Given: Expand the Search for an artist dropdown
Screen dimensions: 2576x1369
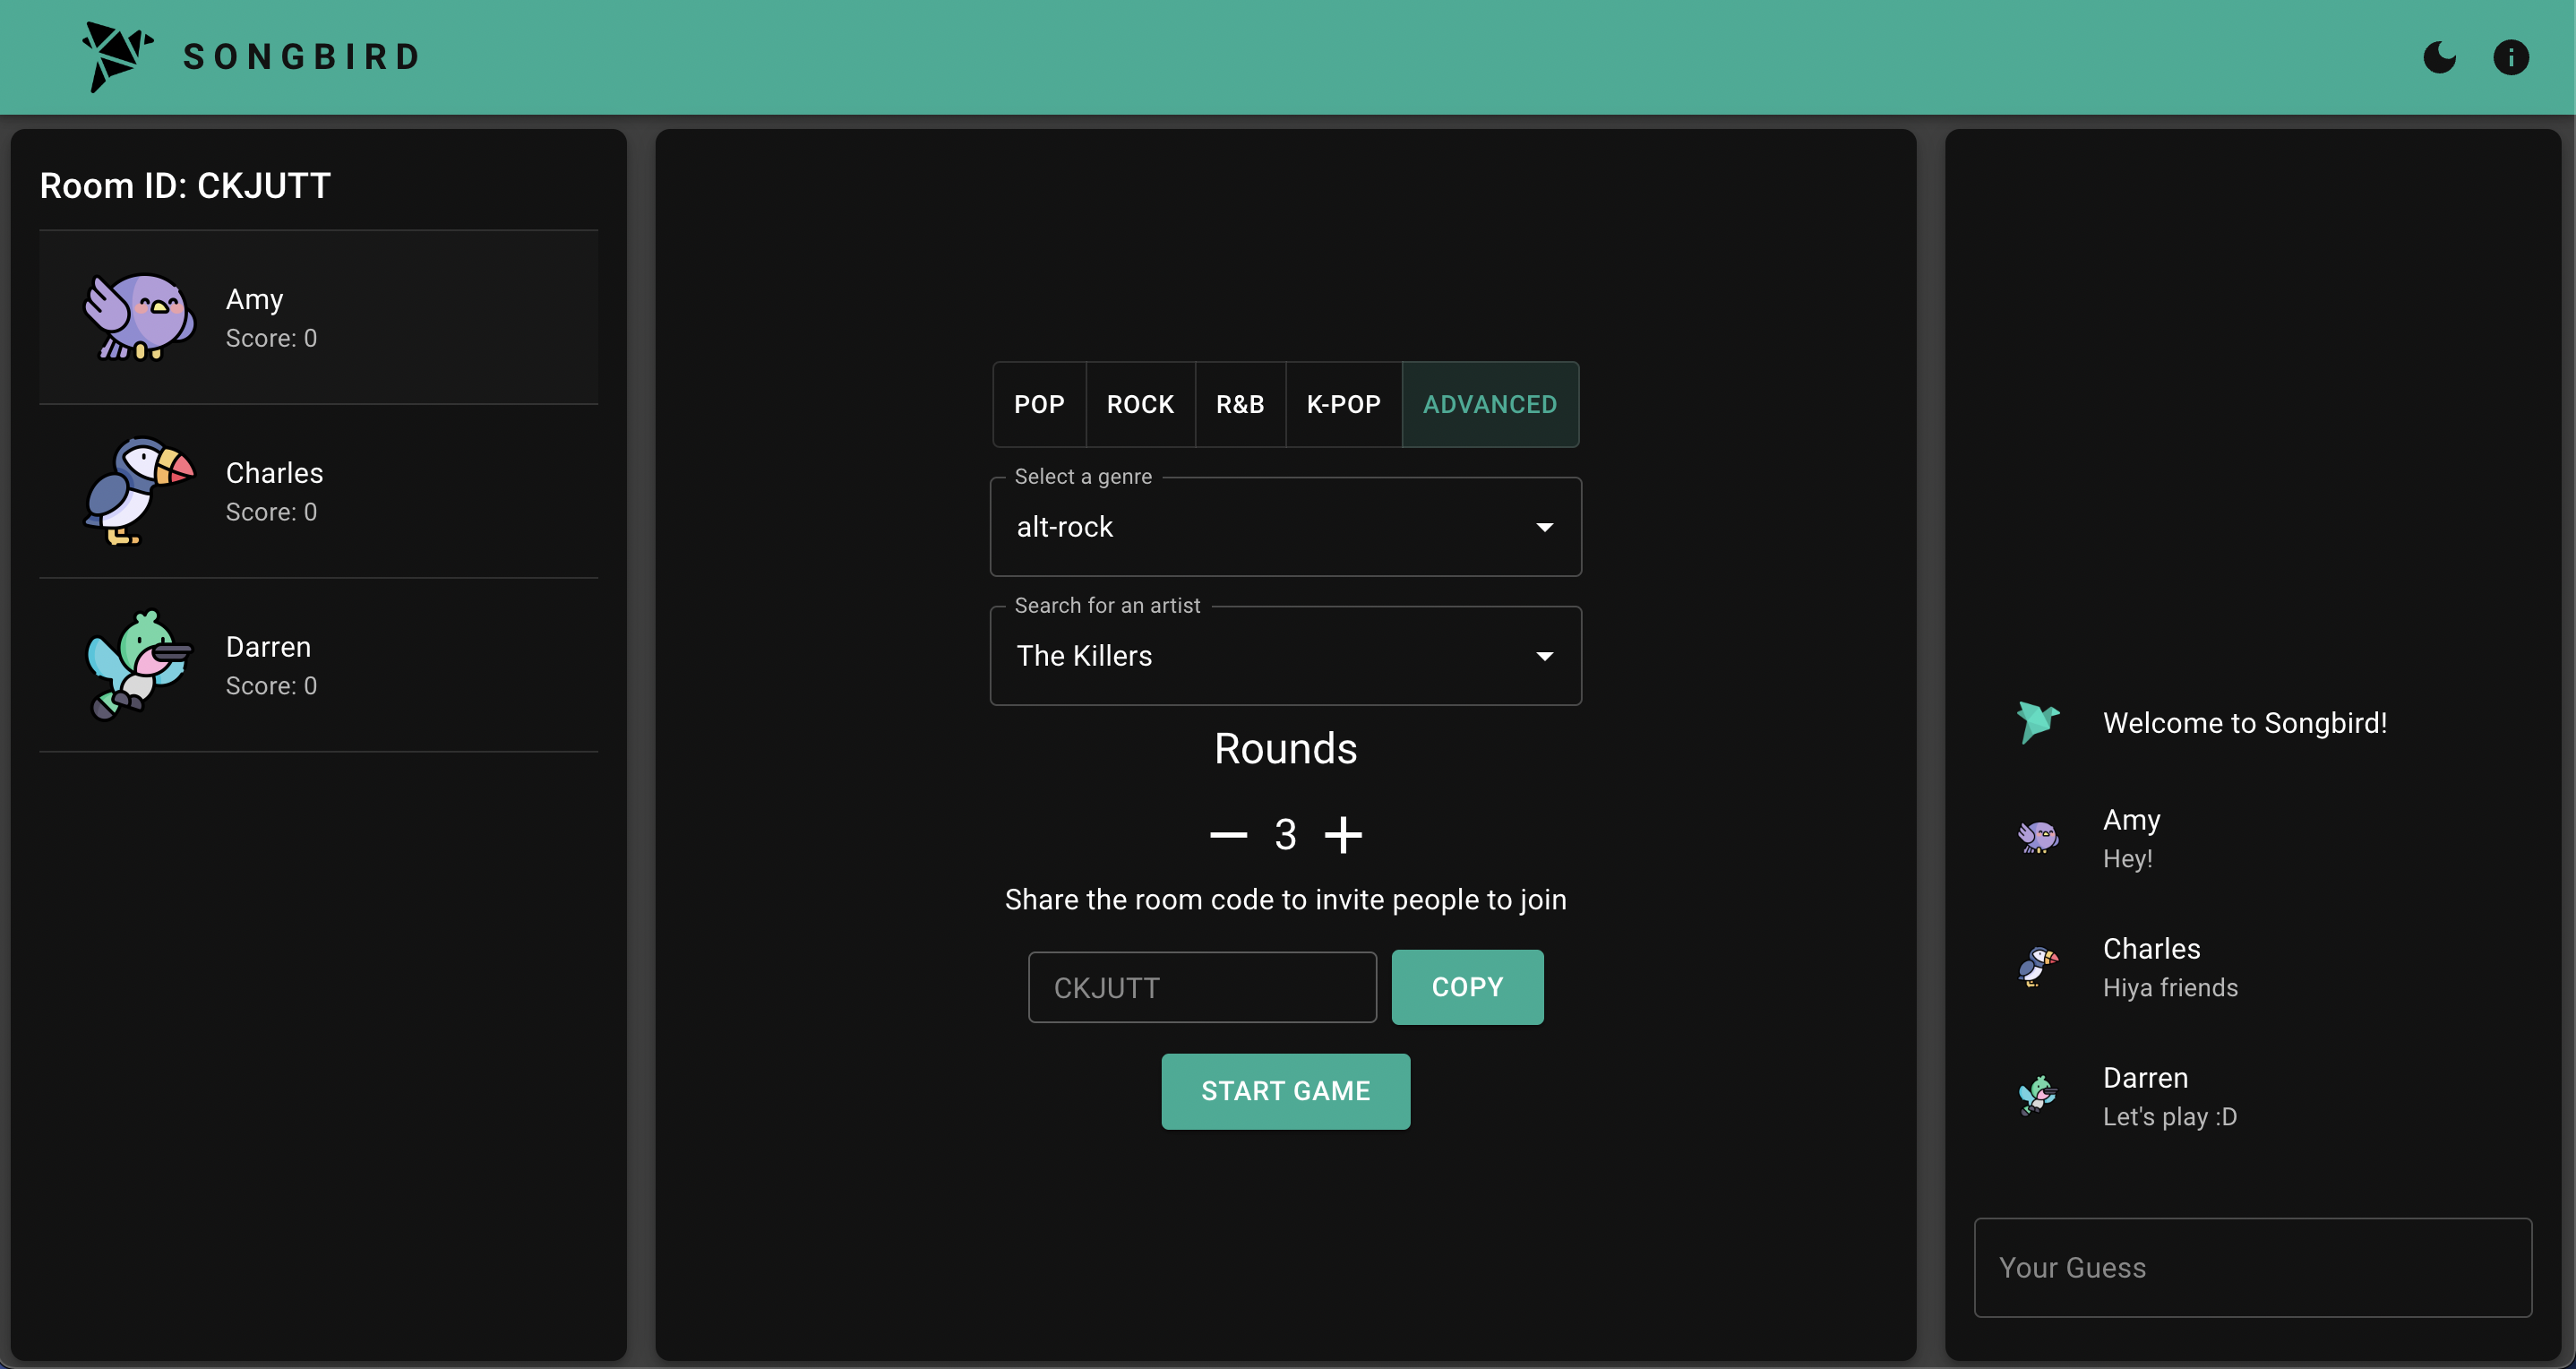Looking at the screenshot, I should click(x=1285, y=656).
